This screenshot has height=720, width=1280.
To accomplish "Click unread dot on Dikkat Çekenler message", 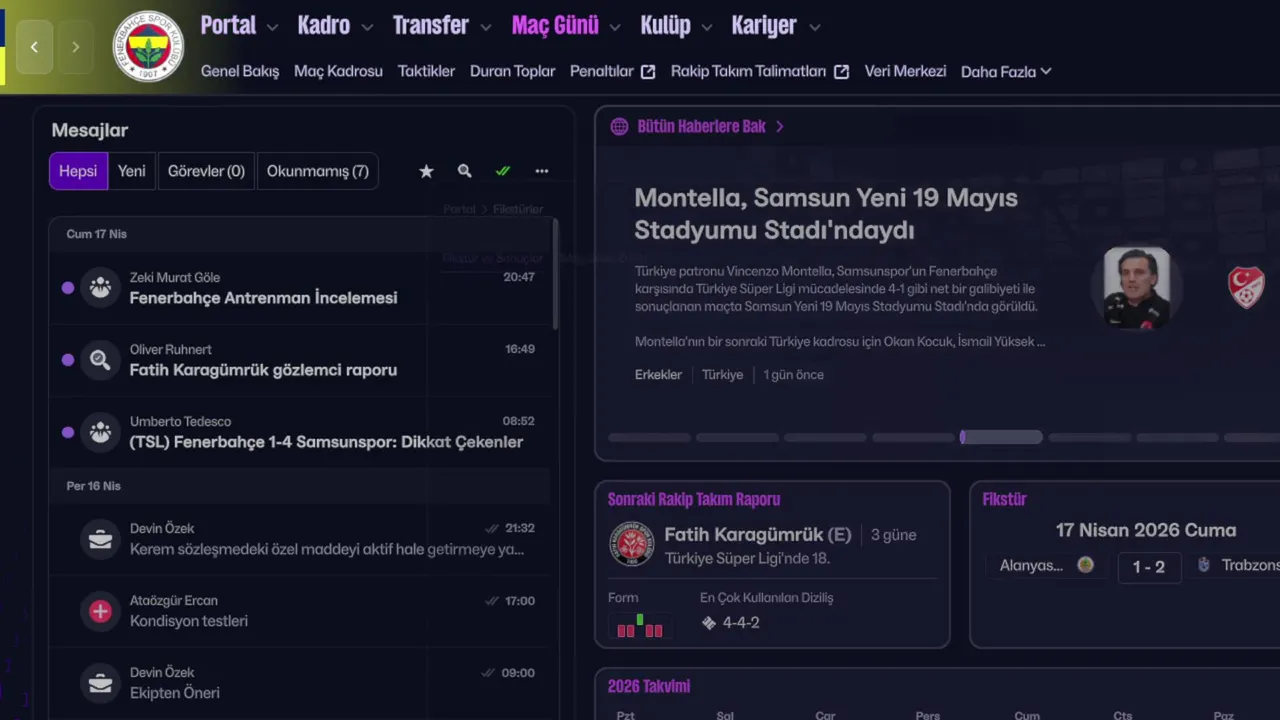I will tap(68, 432).
